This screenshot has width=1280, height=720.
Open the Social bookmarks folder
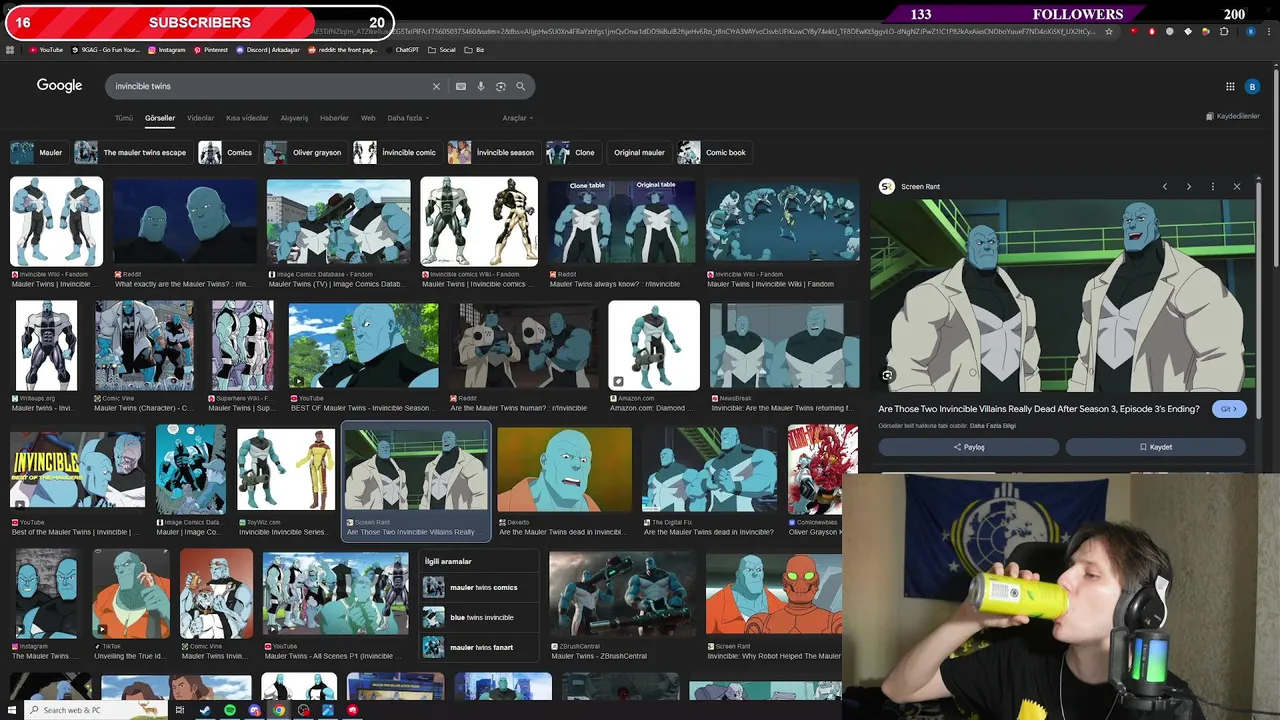point(442,50)
